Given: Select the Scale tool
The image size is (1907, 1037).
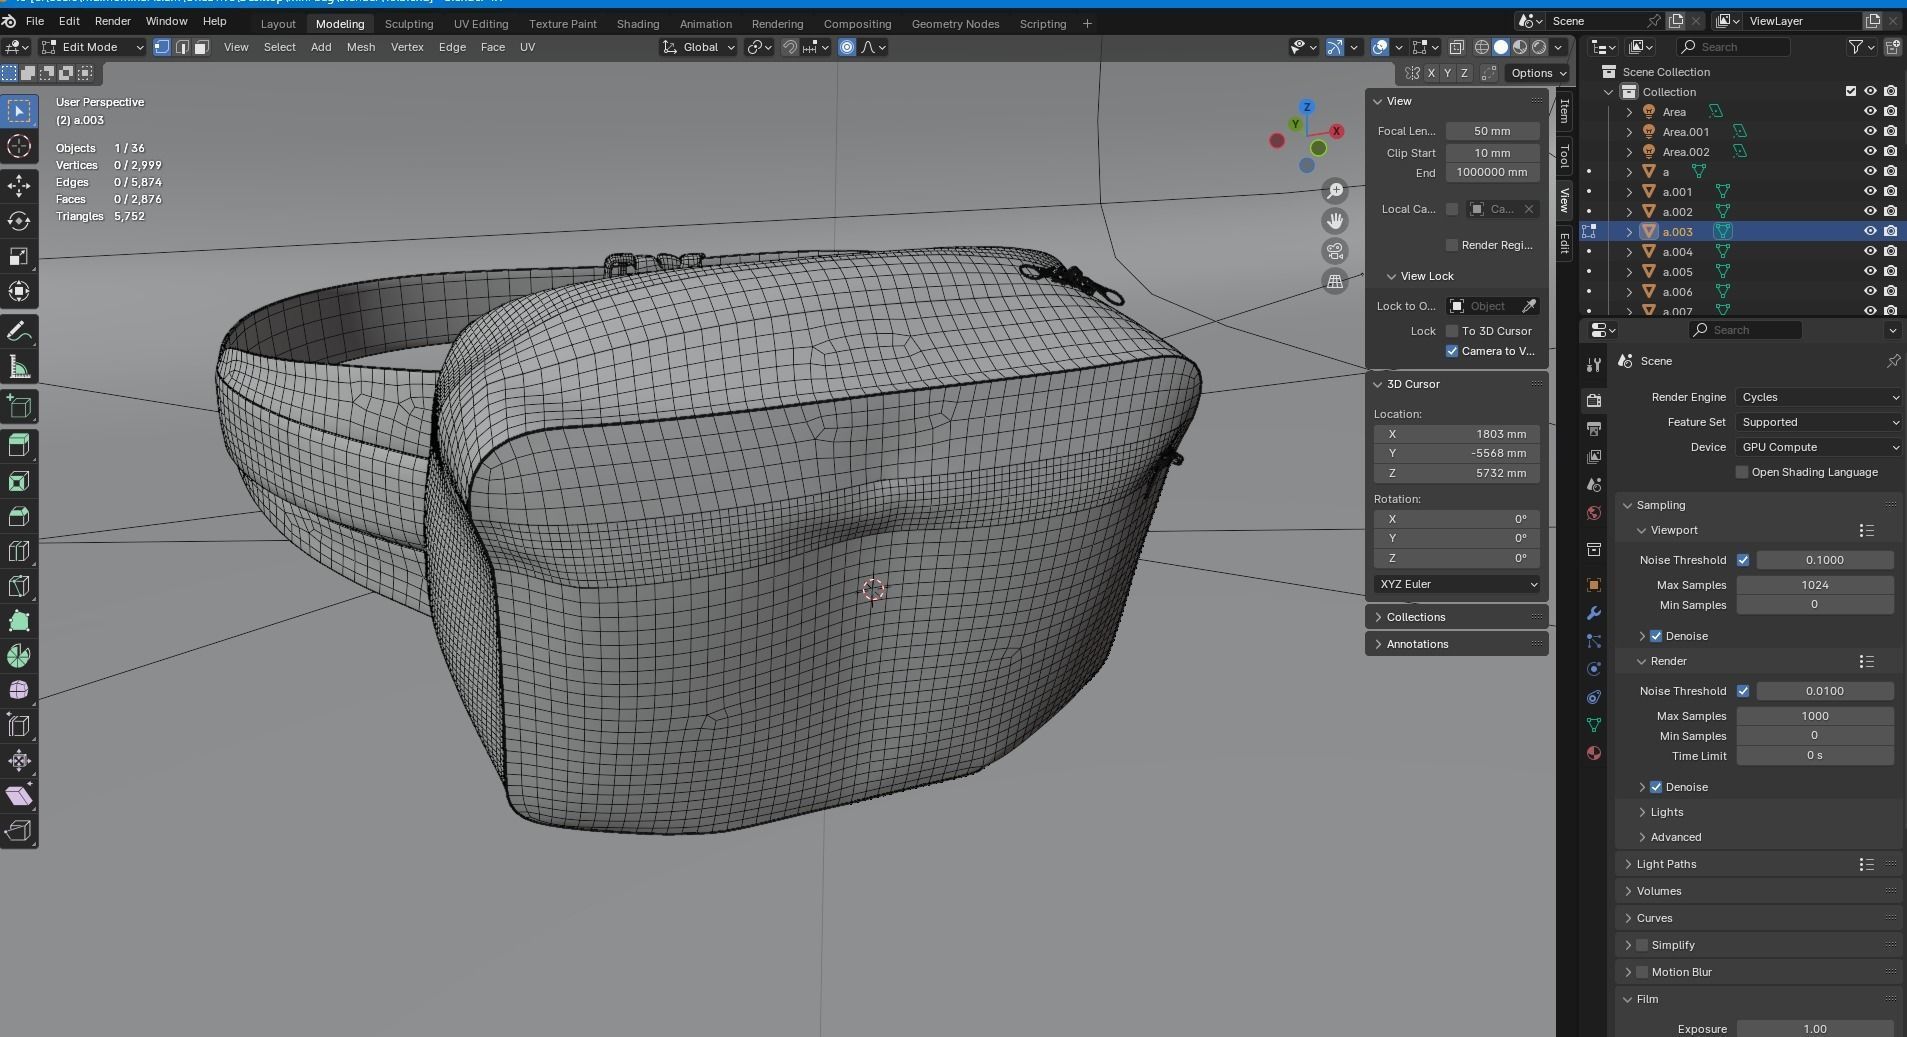Looking at the screenshot, I should tap(19, 257).
